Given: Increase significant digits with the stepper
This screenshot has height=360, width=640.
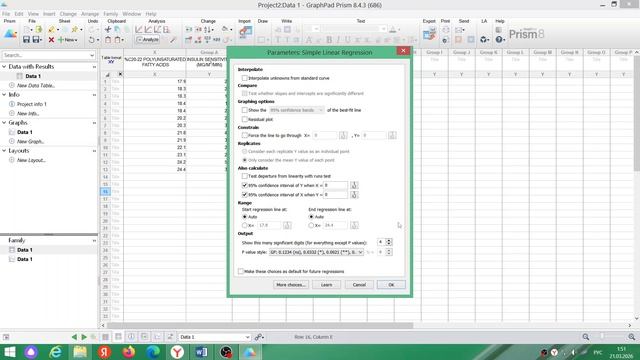Looking at the screenshot, I should [389, 240].
